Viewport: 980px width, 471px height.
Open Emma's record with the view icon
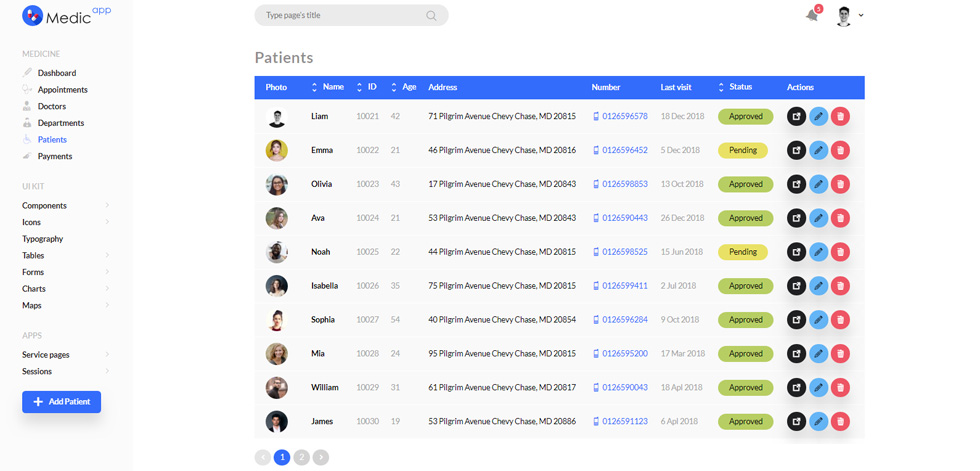796,150
